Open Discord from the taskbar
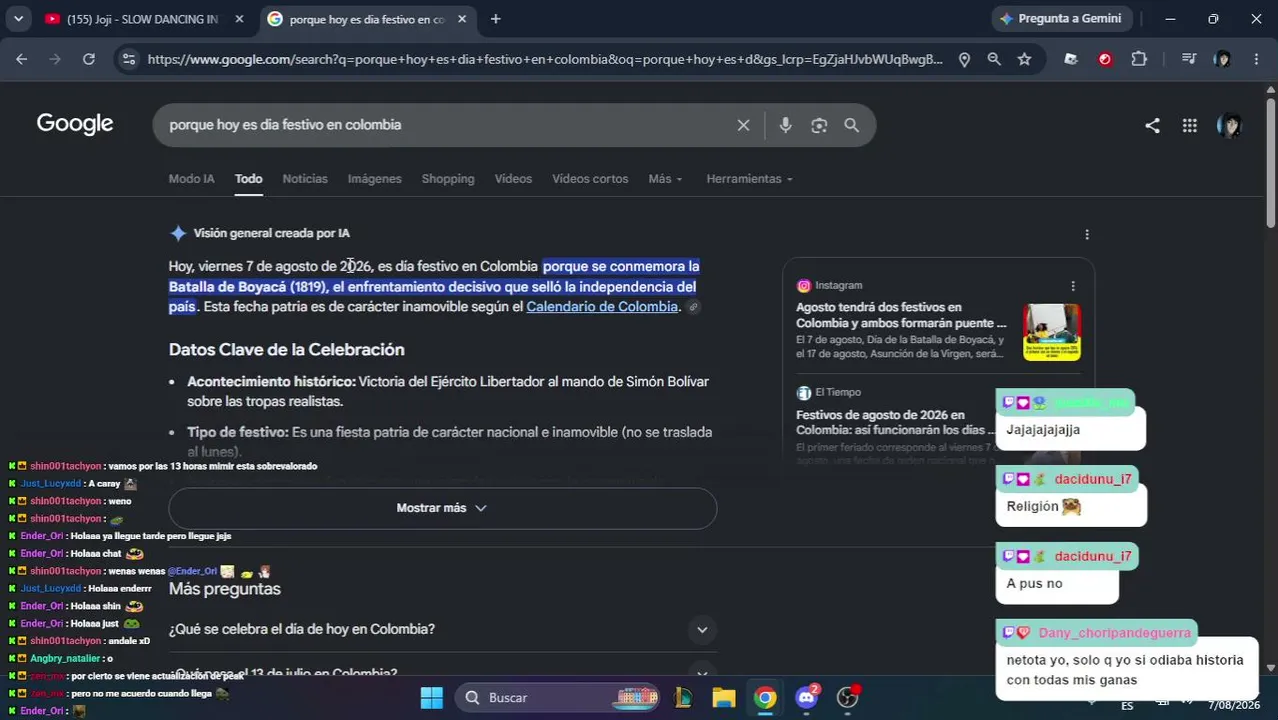The width and height of the screenshot is (1278, 720). [806, 698]
